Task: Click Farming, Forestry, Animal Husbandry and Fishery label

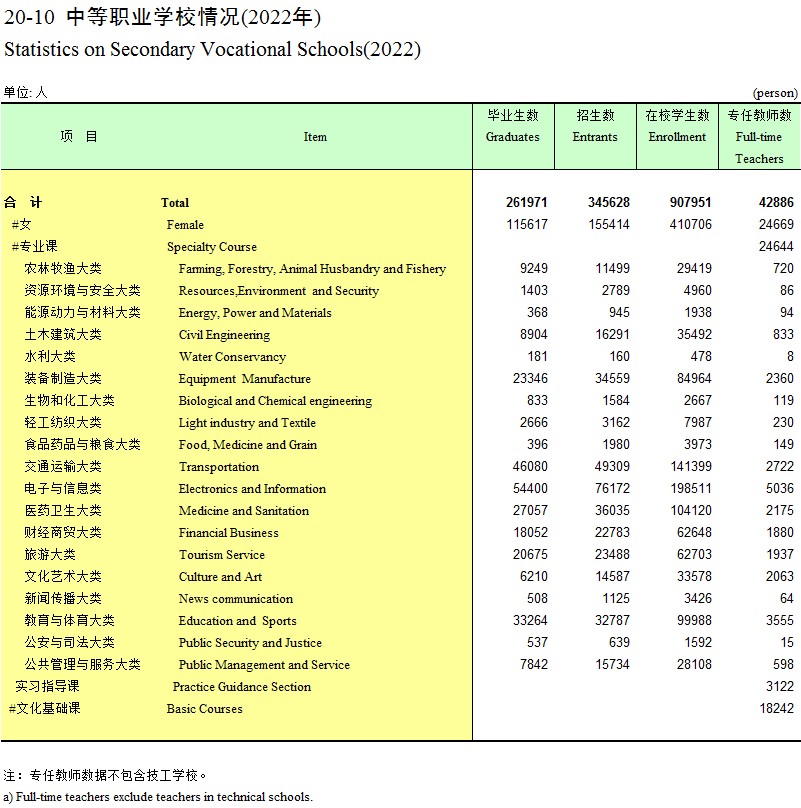Action: click(x=312, y=269)
